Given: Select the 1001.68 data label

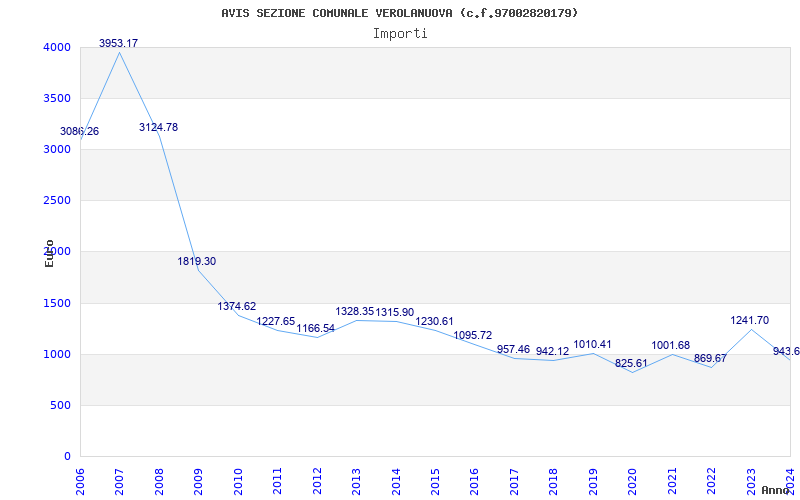Looking at the screenshot, I should pyautogui.click(x=670, y=345).
